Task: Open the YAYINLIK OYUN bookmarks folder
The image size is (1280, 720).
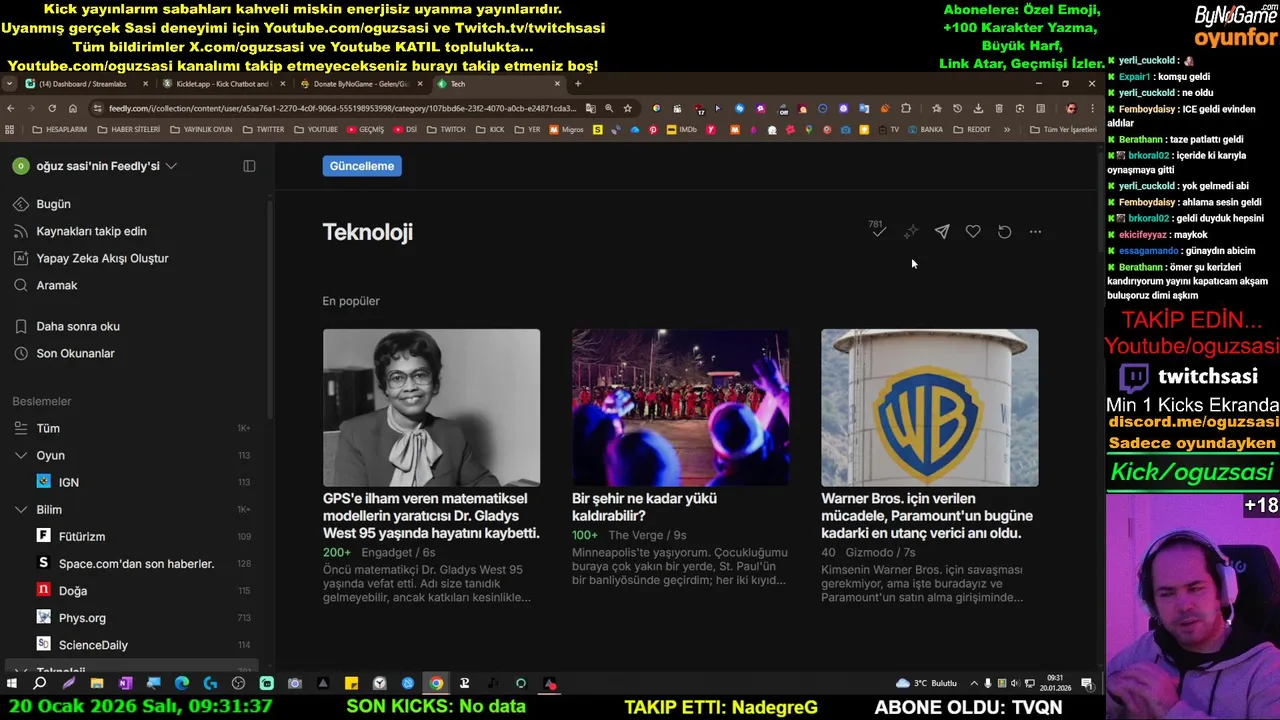Action: point(201,130)
